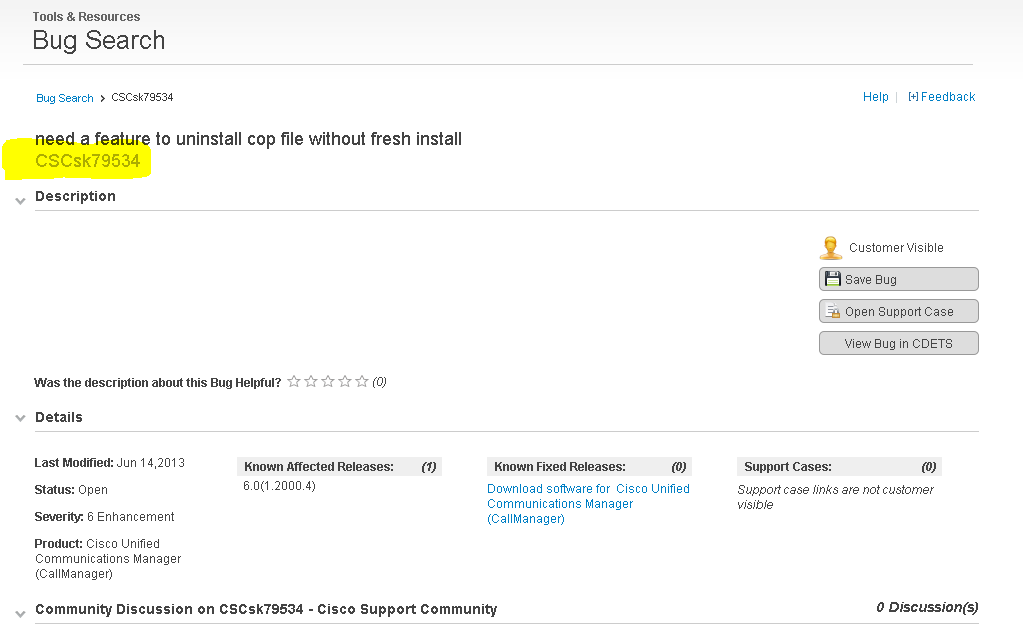Rate the bug description five stars
The height and width of the screenshot is (643, 1023).
point(362,381)
